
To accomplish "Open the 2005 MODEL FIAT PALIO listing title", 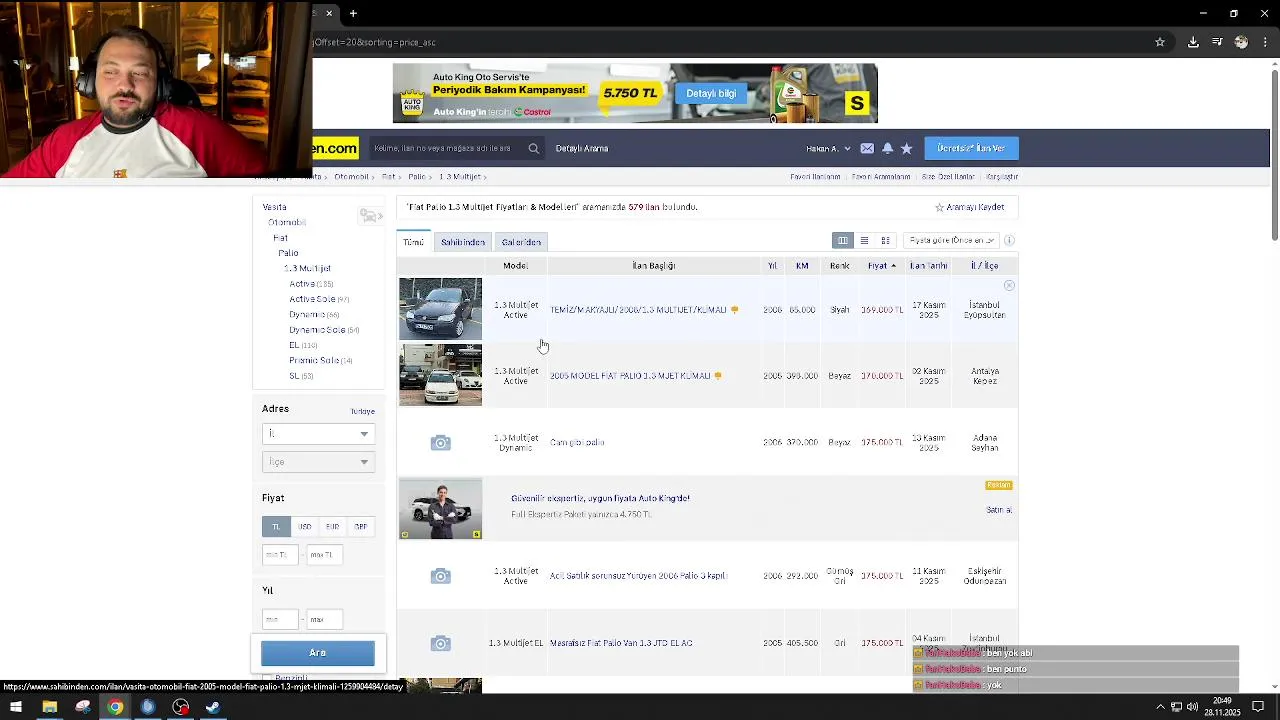I will pyautogui.click(x=630, y=376).
